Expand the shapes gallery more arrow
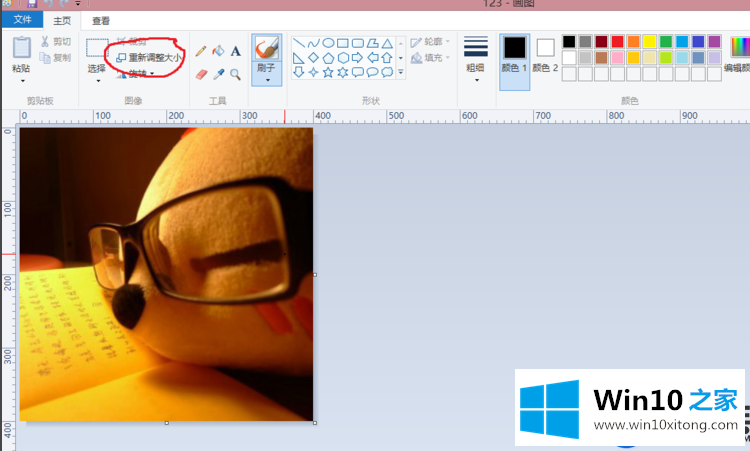The height and width of the screenshot is (451, 750). 401,72
